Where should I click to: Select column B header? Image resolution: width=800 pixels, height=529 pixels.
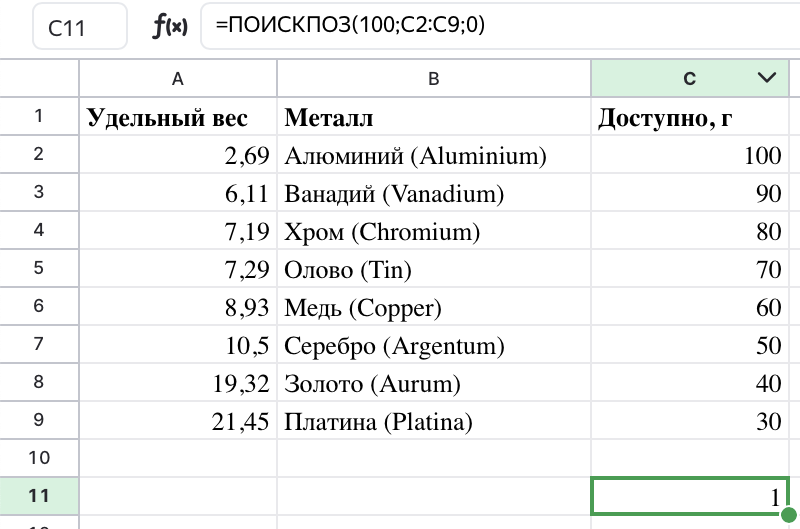click(x=434, y=79)
